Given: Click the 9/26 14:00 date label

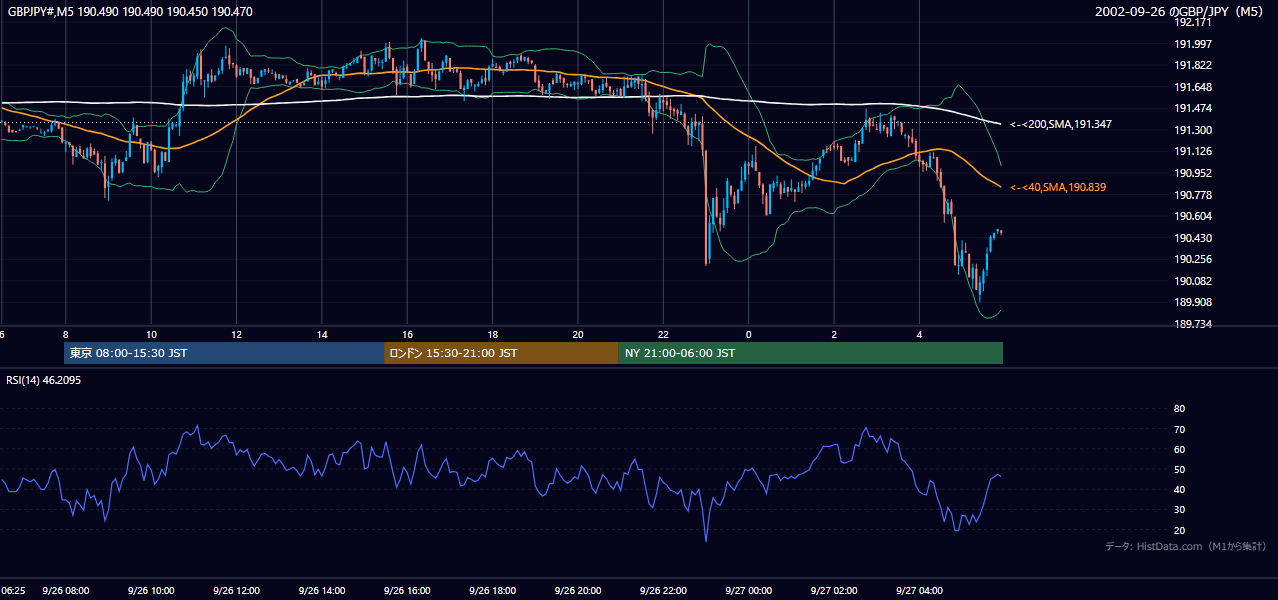Looking at the screenshot, I should (x=322, y=591).
